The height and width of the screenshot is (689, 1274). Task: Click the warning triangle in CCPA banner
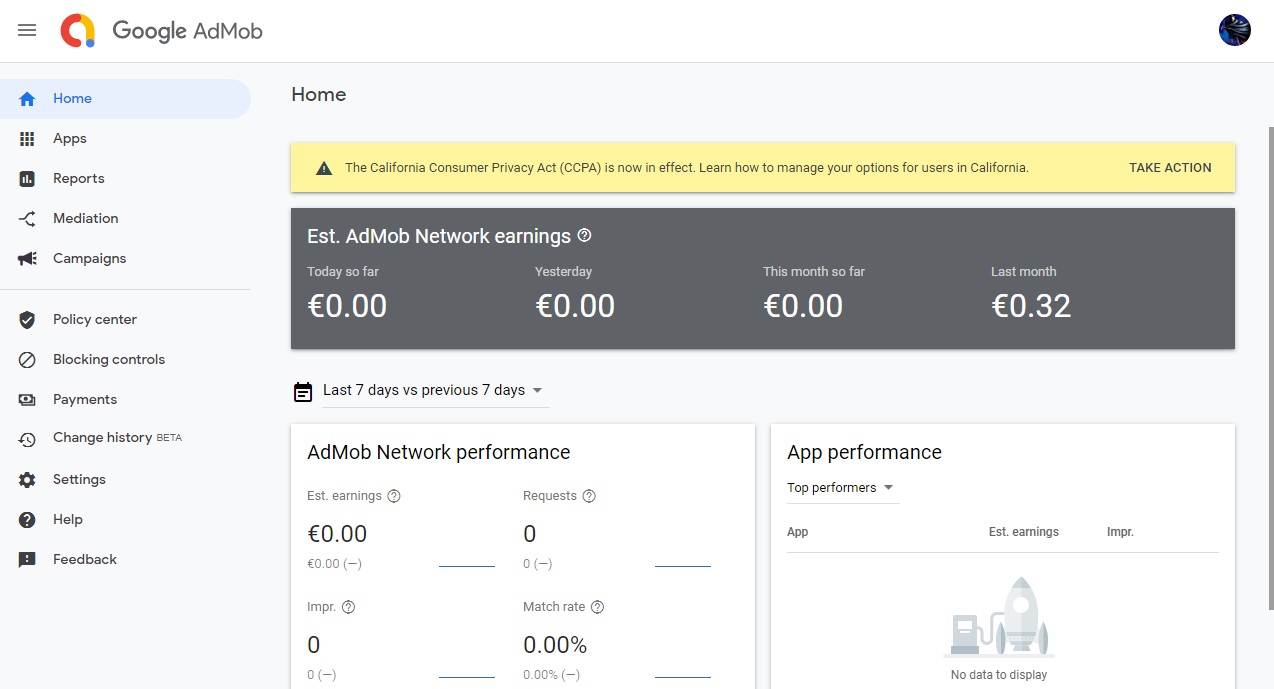[324, 168]
